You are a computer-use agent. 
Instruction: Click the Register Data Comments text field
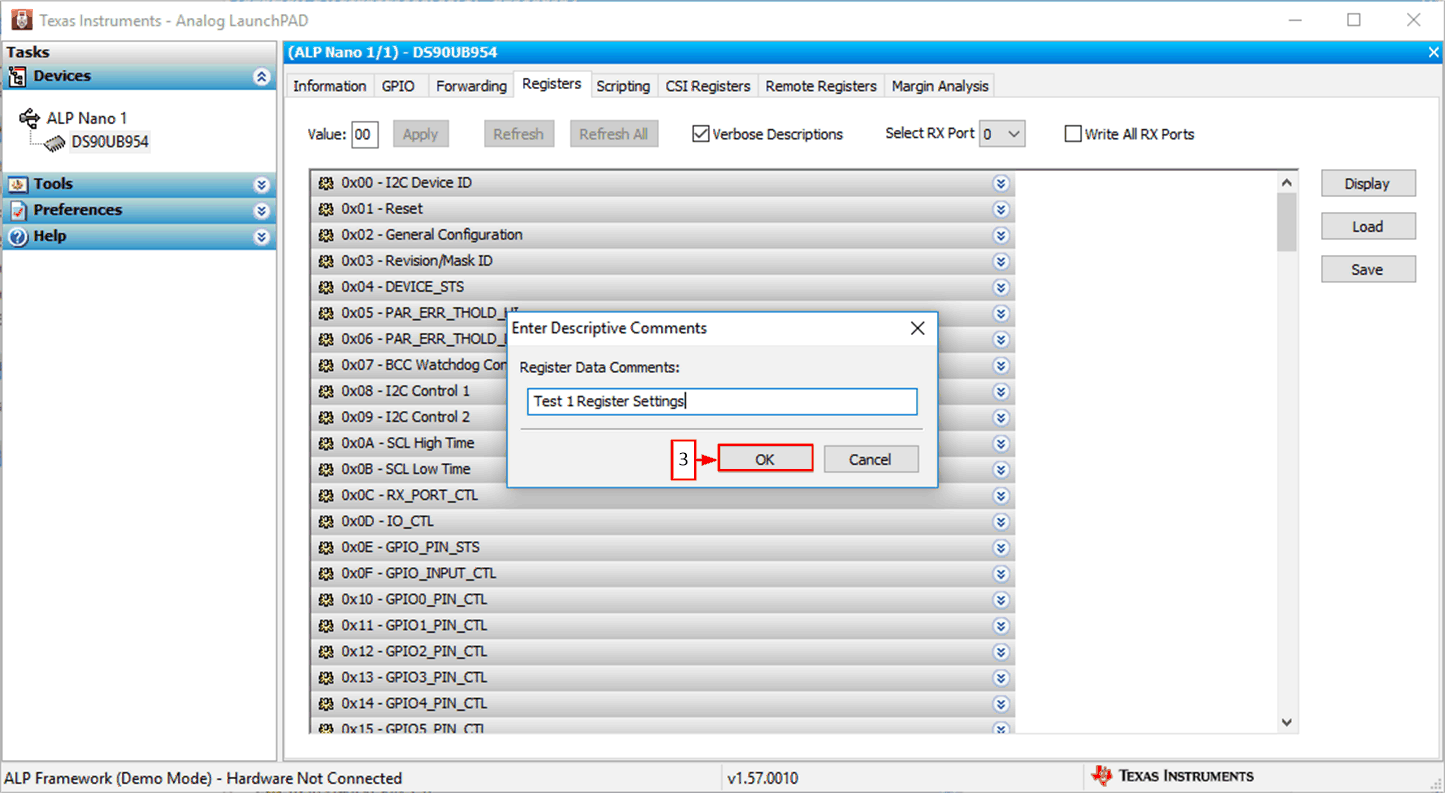click(x=721, y=401)
